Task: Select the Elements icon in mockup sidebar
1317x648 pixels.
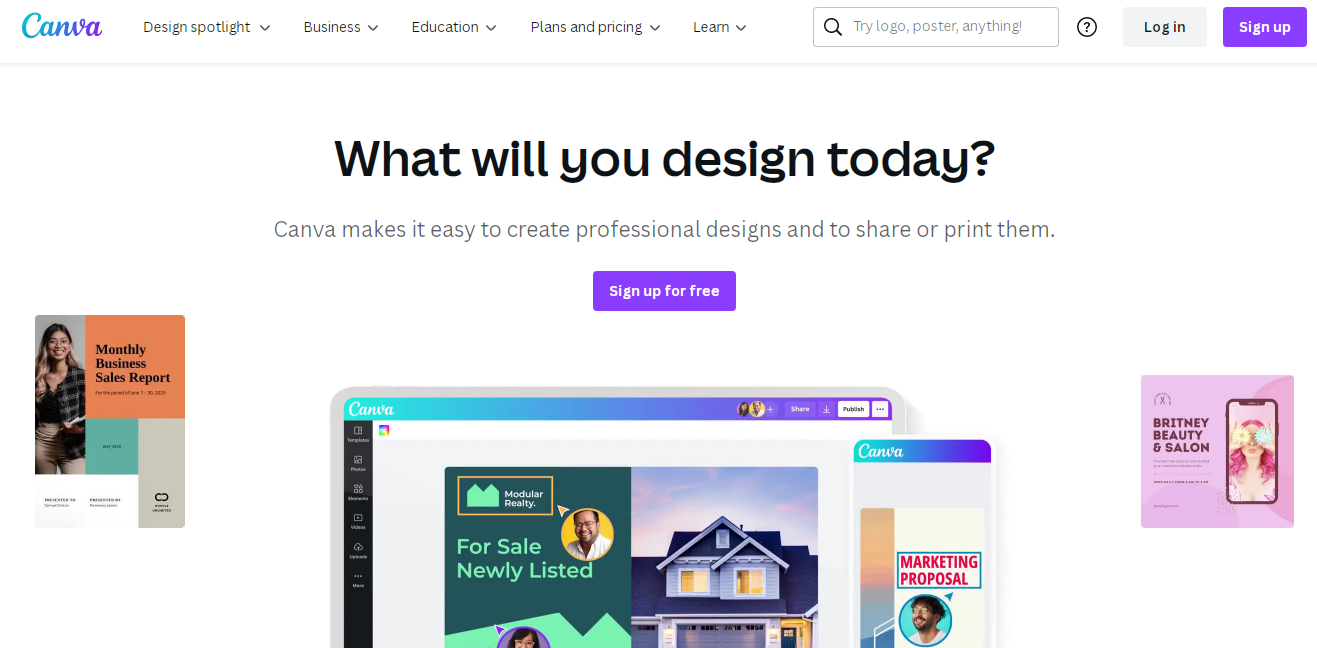Action: (x=358, y=491)
